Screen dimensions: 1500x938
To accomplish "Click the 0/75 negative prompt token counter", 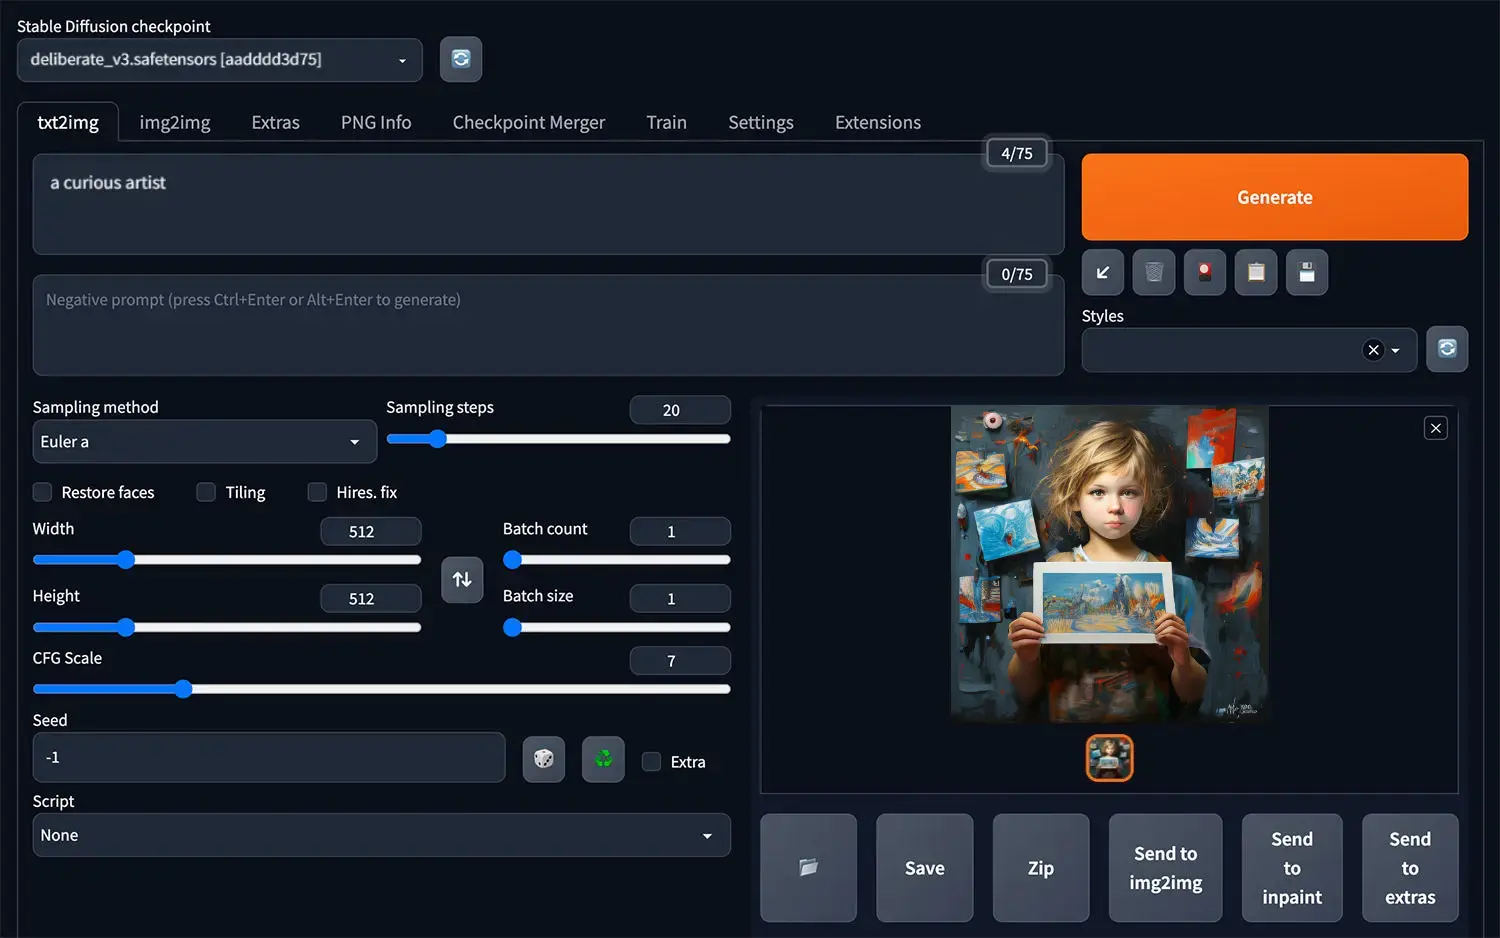I will tap(1017, 274).
